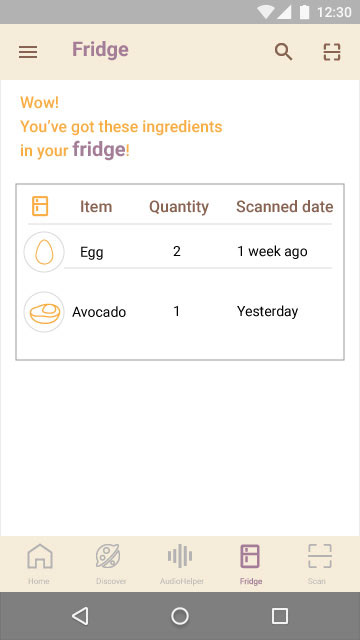Select the Egg item row name
The height and width of the screenshot is (640, 360).
tap(91, 252)
